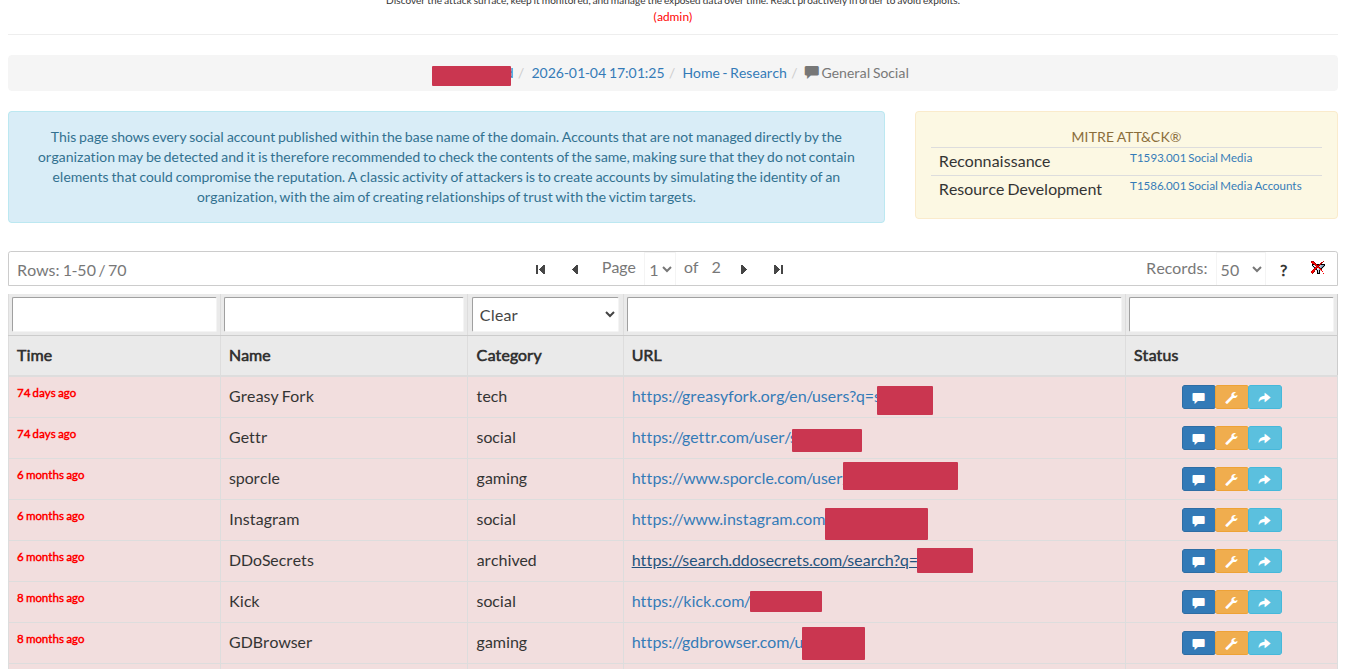Image resolution: width=1359 pixels, height=669 pixels.
Task: Click the Name filter input field
Action: [x=344, y=315]
